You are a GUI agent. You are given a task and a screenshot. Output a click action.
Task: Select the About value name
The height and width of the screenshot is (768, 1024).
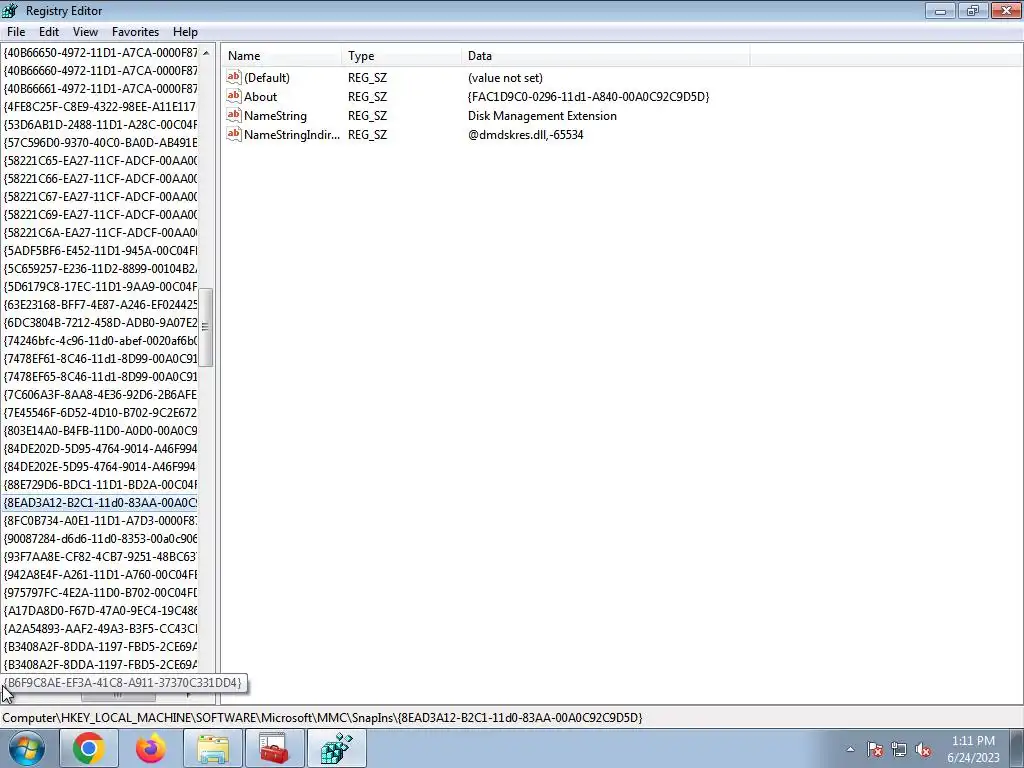click(x=260, y=97)
